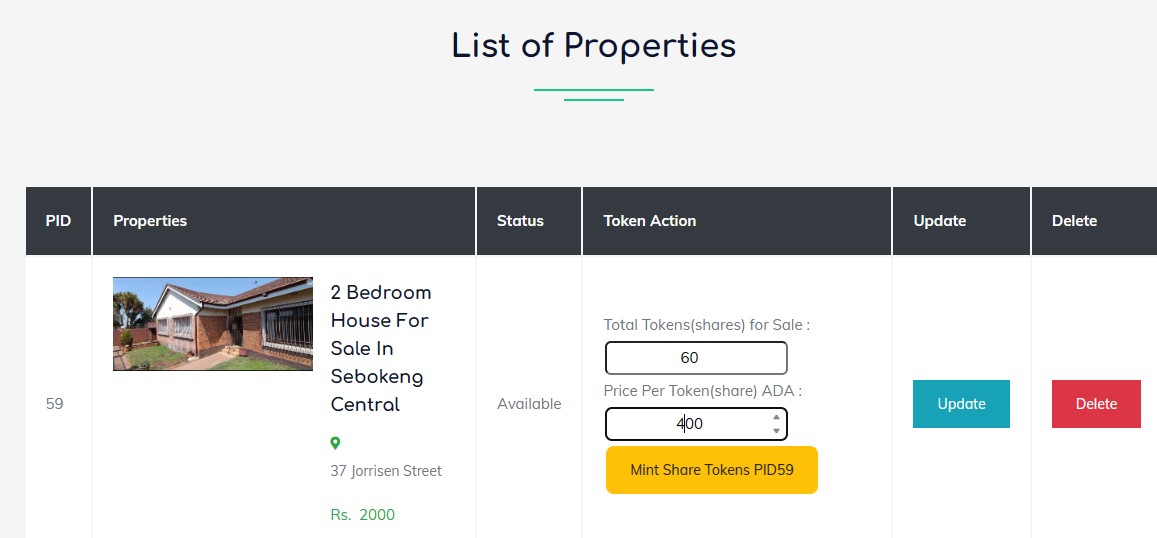Focus the Price Per Token field showing 400
The width and height of the screenshot is (1157, 538).
click(x=688, y=424)
